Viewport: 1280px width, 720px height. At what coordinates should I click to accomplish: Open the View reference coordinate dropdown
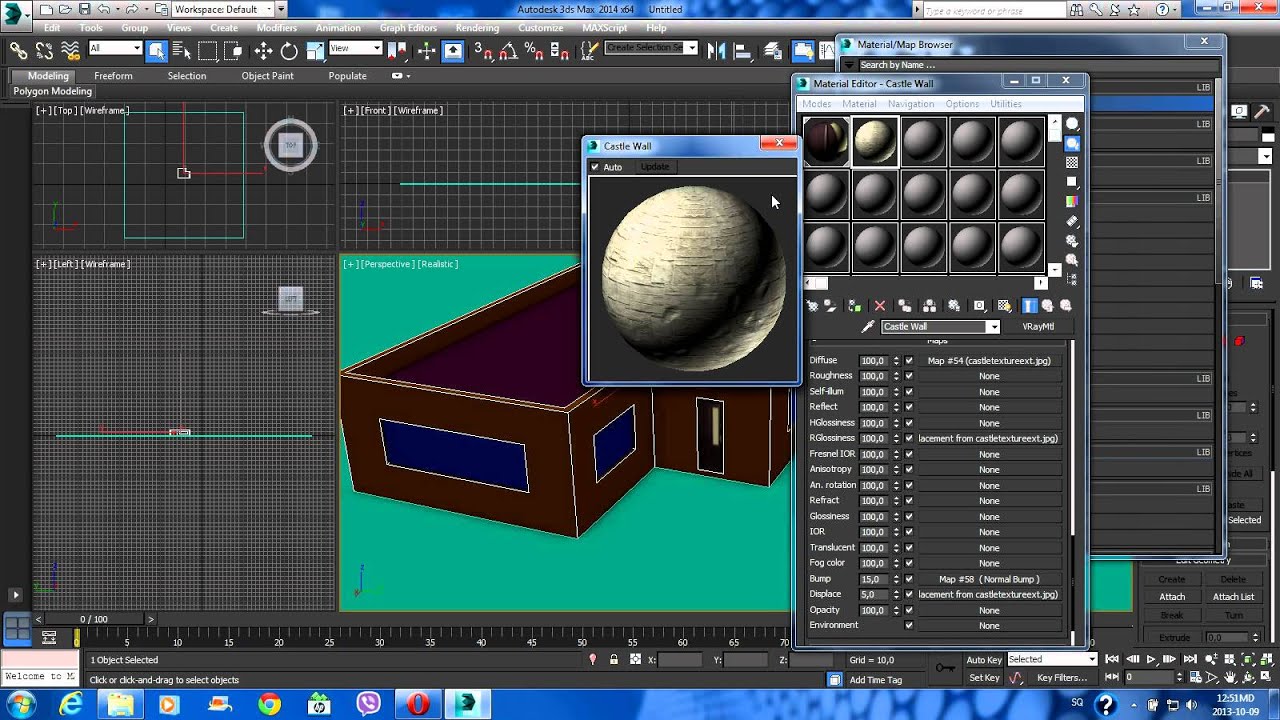(x=355, y=48)
